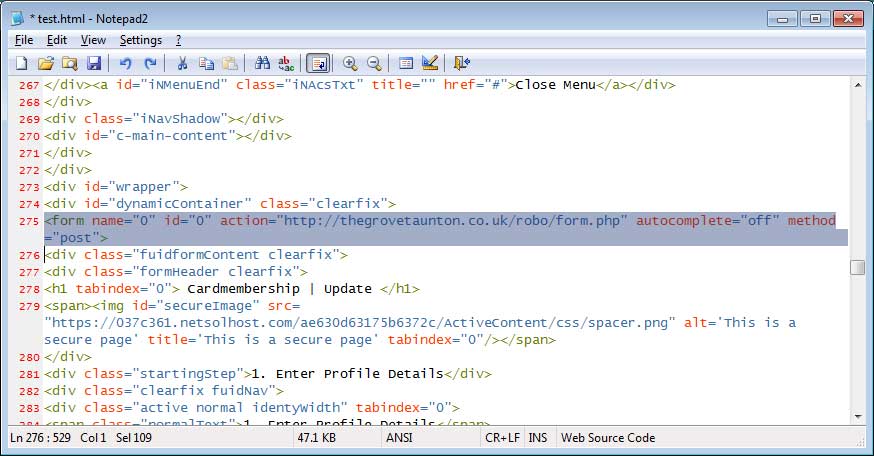
Task: Click the vertical scrollbar down arrow
Action: click(x=857, y=416)
